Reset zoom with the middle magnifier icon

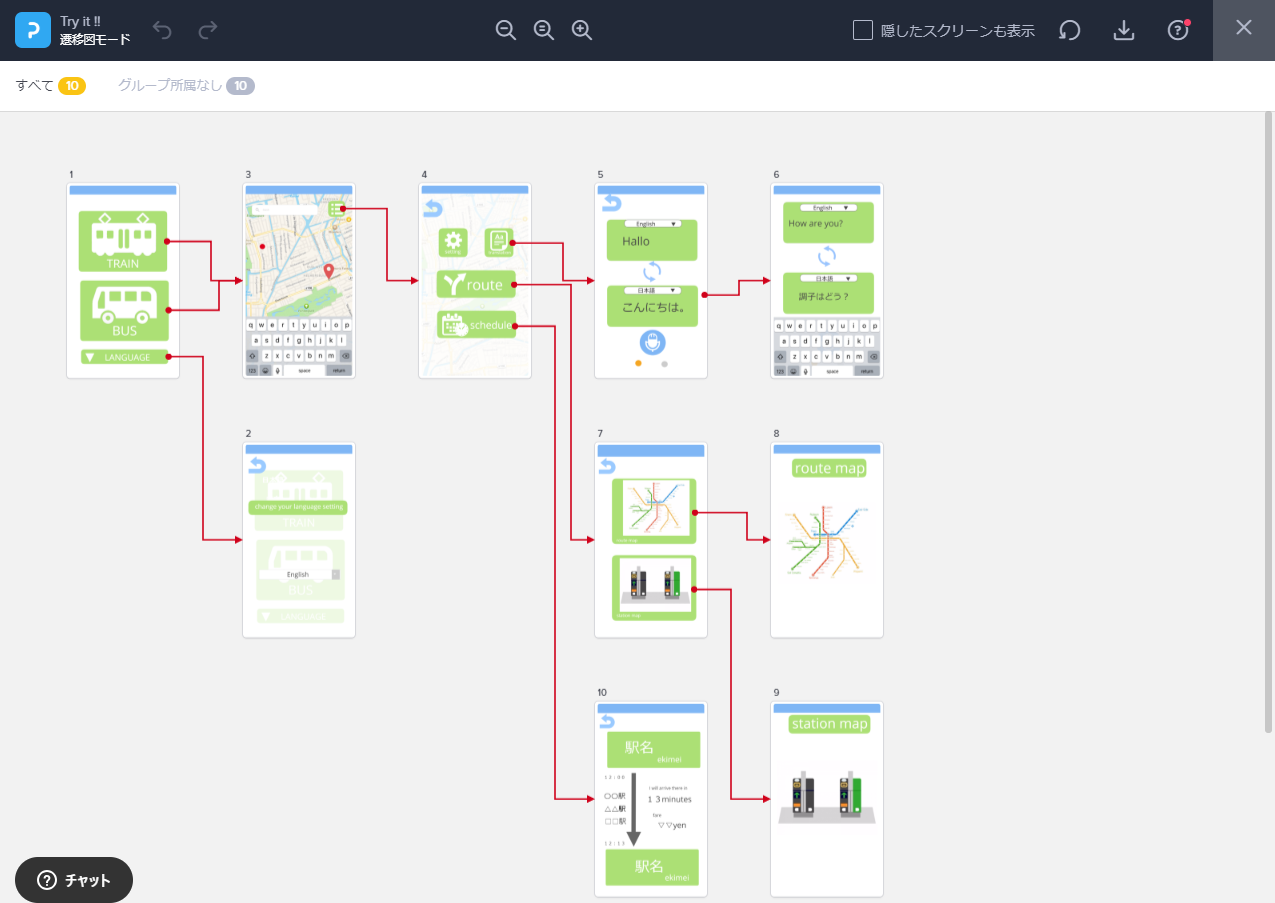[544, 30]
